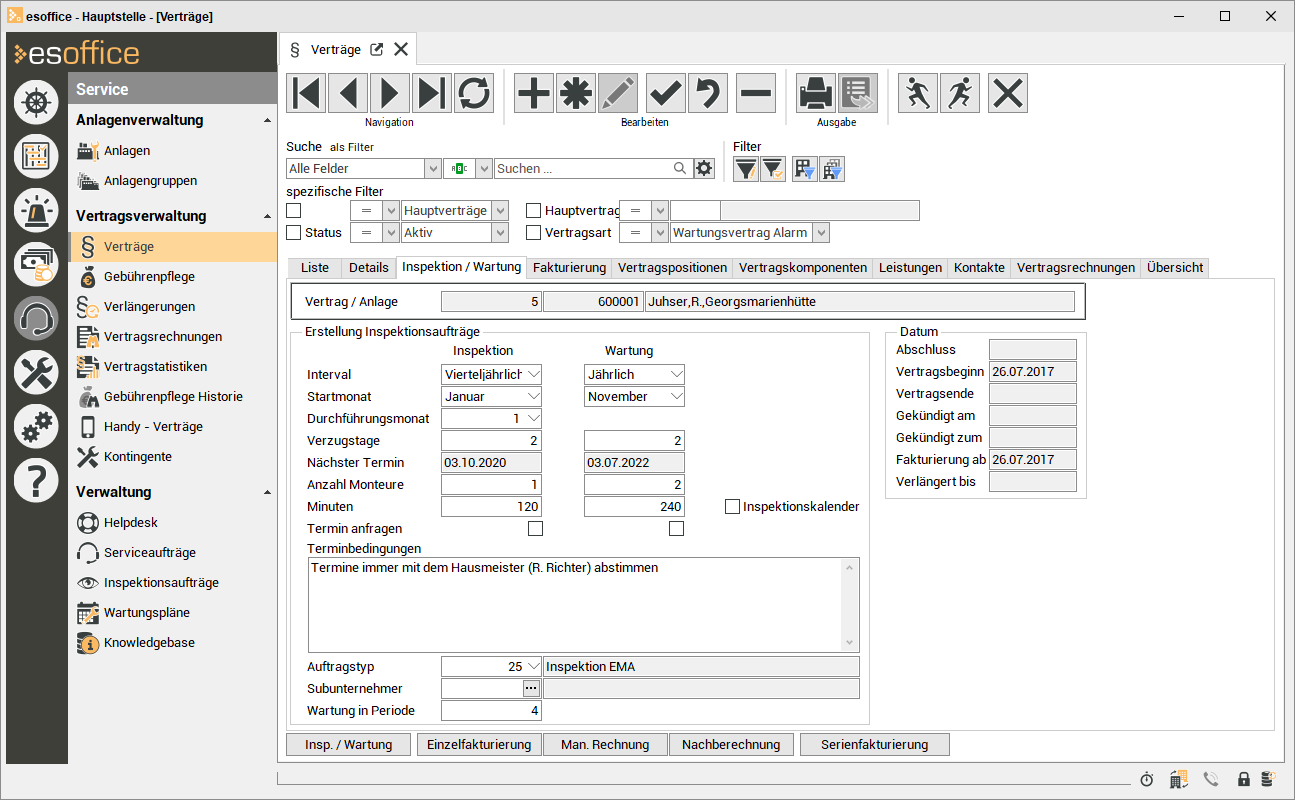This screenshot has height=800, width=1295.
Task: Click the Einzelfakturierung button
Action: pos(479,744)
